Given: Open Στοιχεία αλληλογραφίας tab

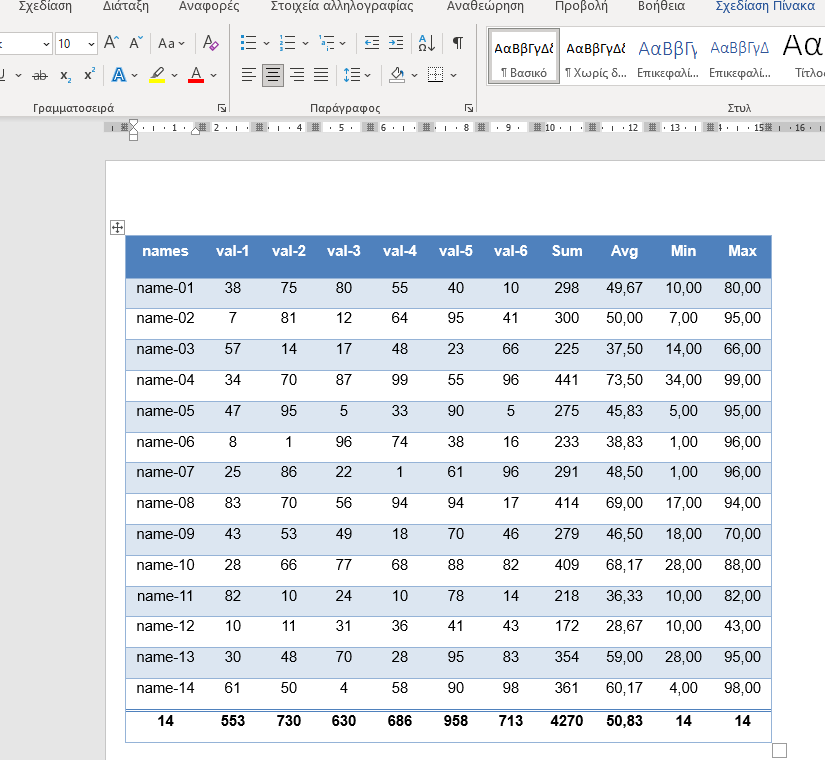Looking at the screenshot, I should coord(342,6).
